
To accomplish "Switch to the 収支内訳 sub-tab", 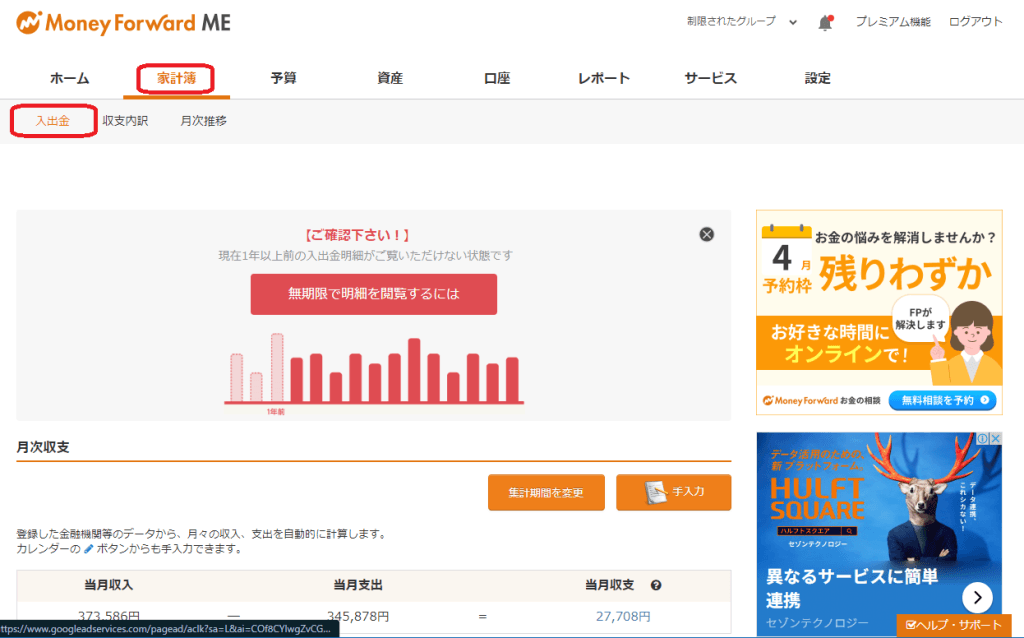I will (125, 121).
